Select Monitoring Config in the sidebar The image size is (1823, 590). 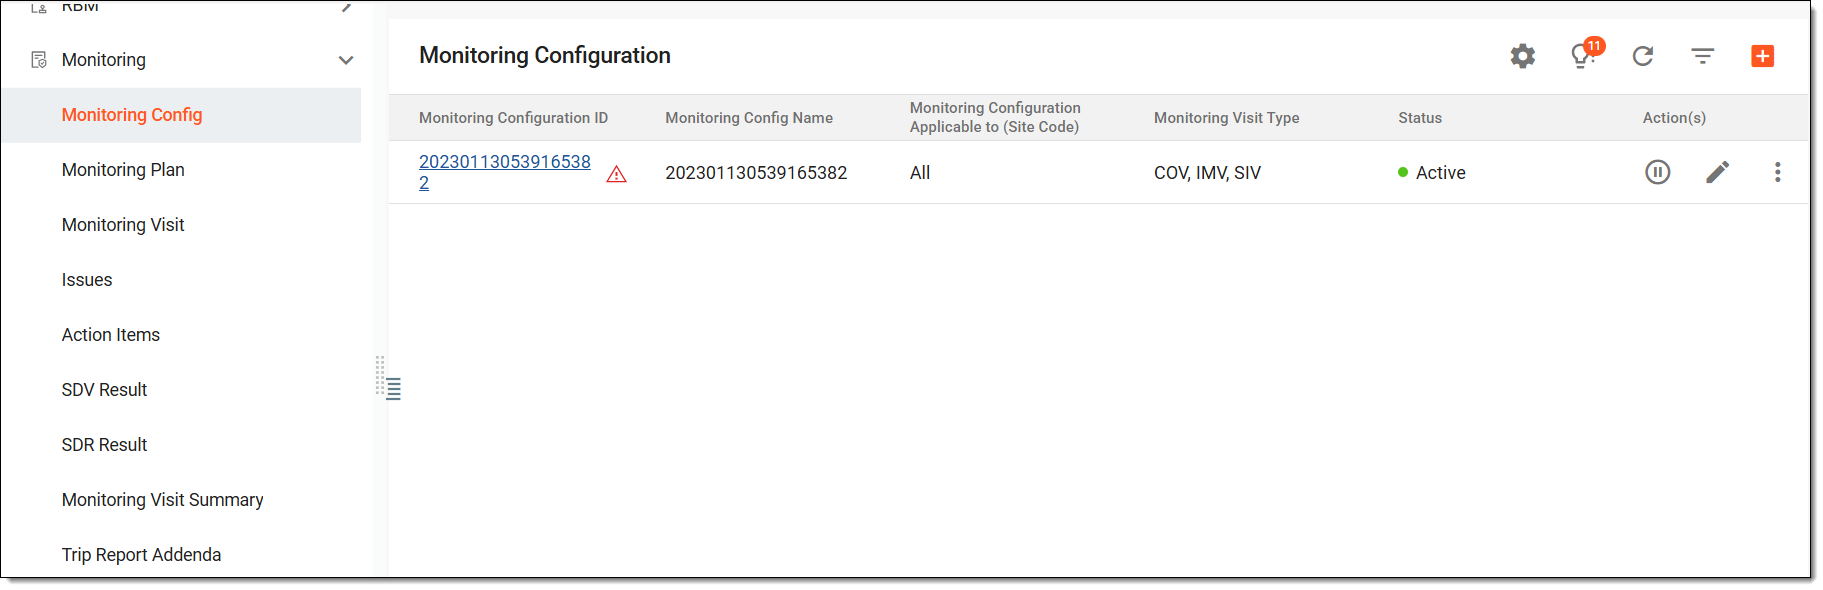132,115
